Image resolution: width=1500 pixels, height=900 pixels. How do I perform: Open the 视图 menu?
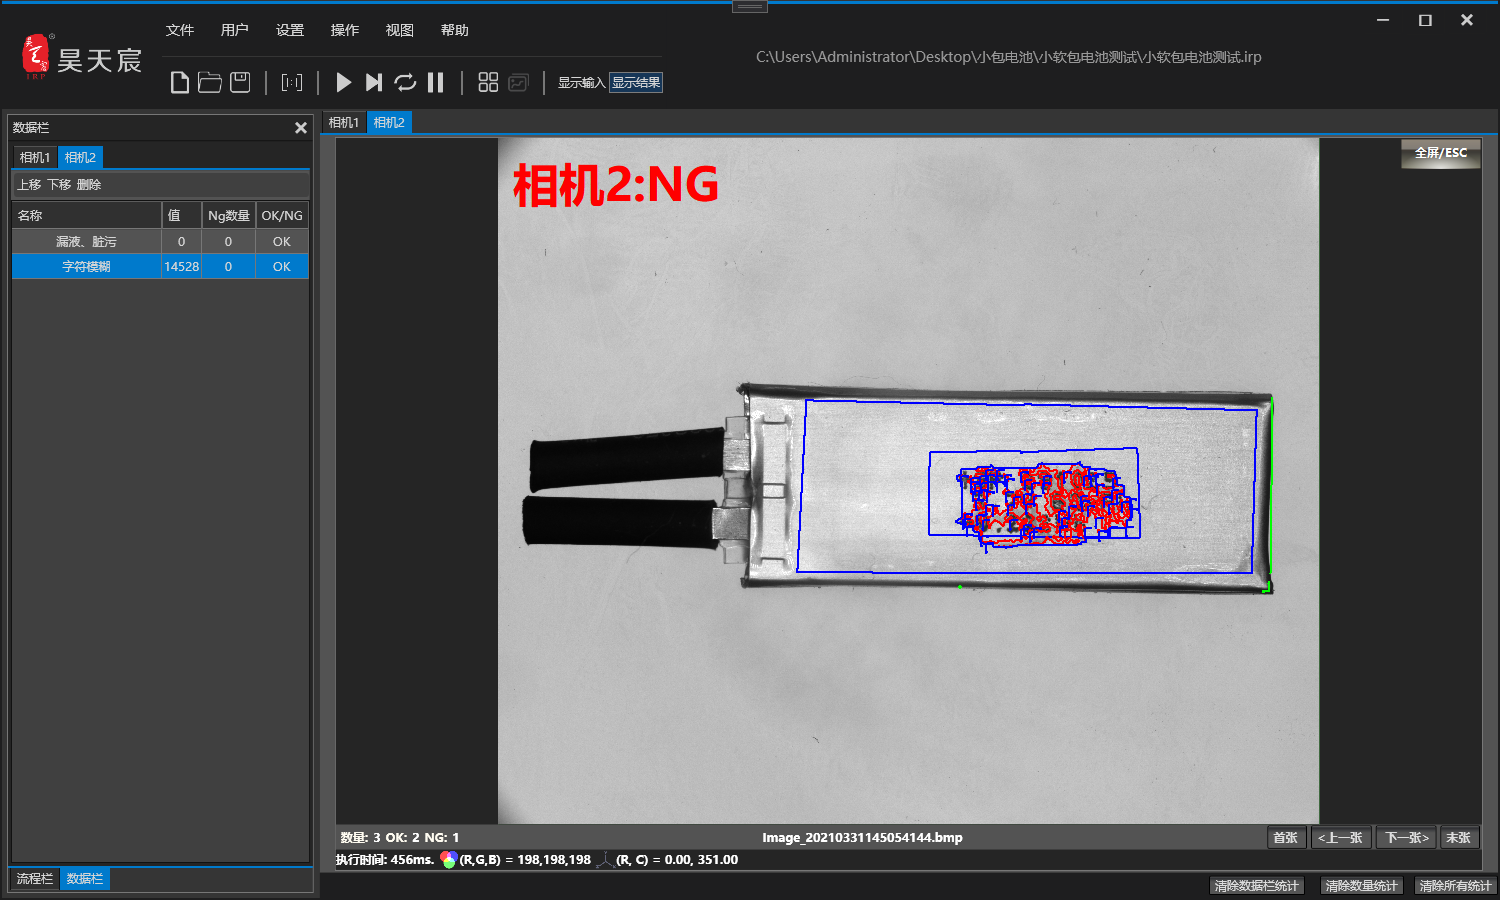(x=400, y=30)
